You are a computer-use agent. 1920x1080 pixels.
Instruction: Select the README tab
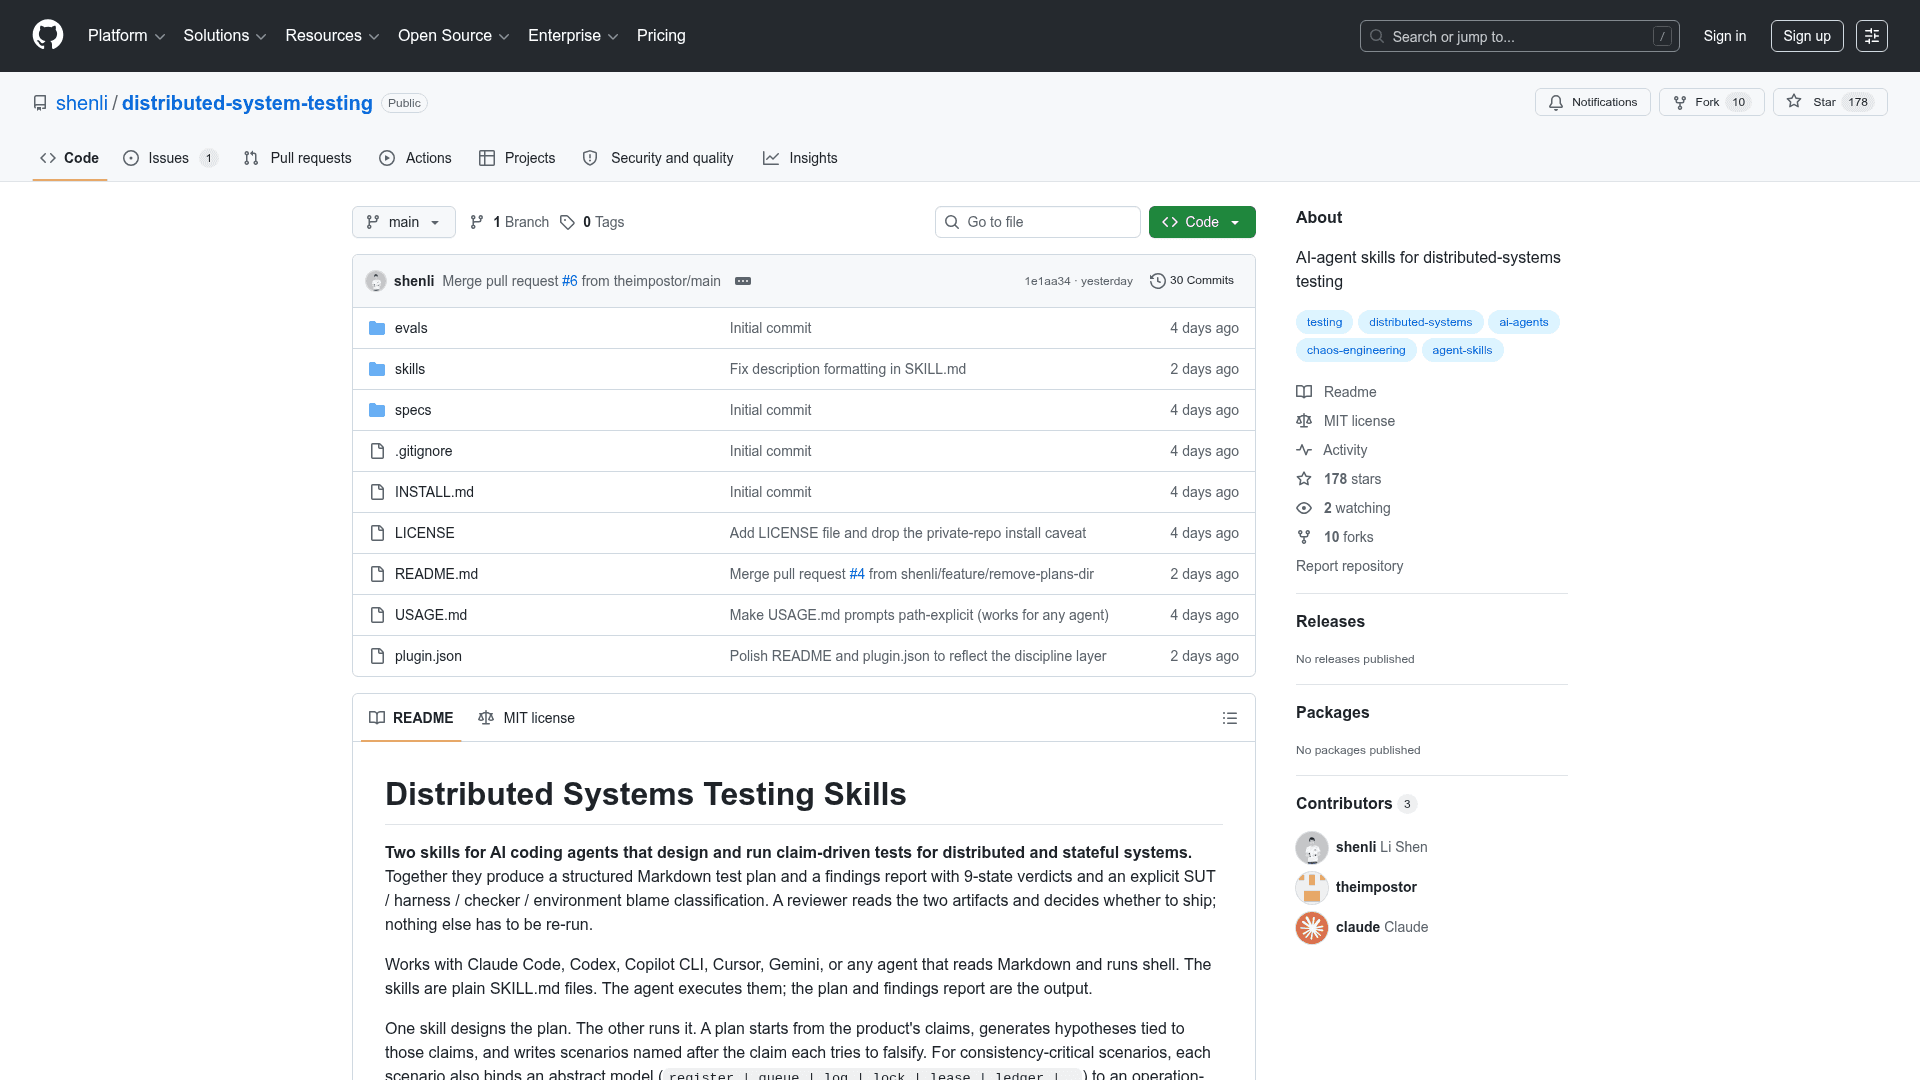point(411,718)
